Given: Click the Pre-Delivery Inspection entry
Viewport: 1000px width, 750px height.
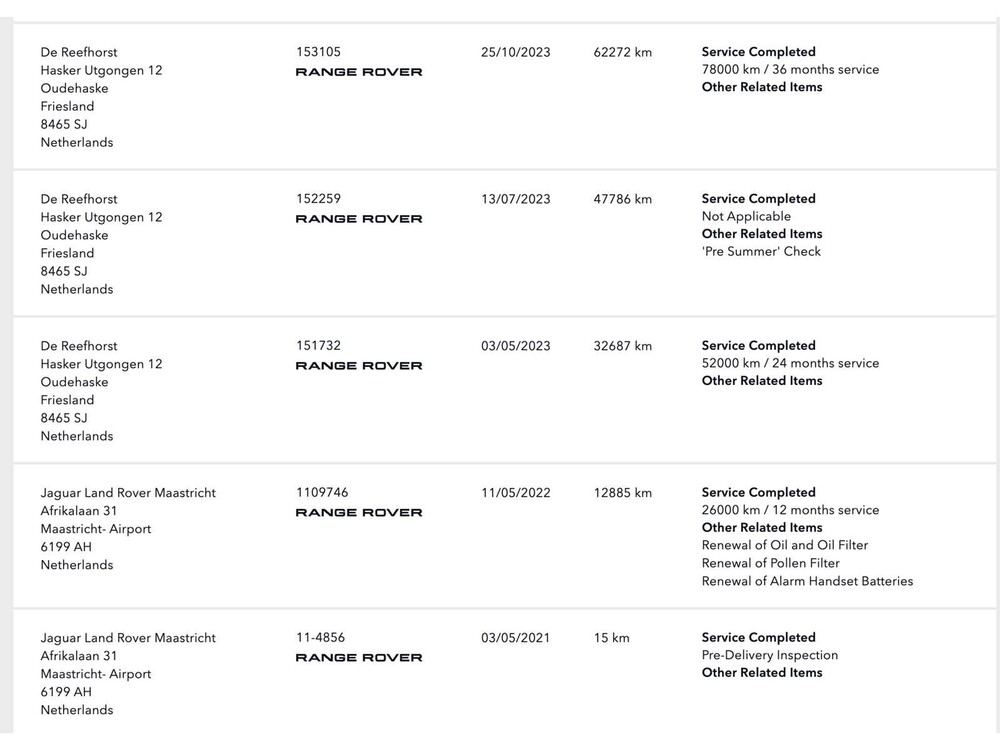Looking at the screenshot, I should (x=770, y=655).
